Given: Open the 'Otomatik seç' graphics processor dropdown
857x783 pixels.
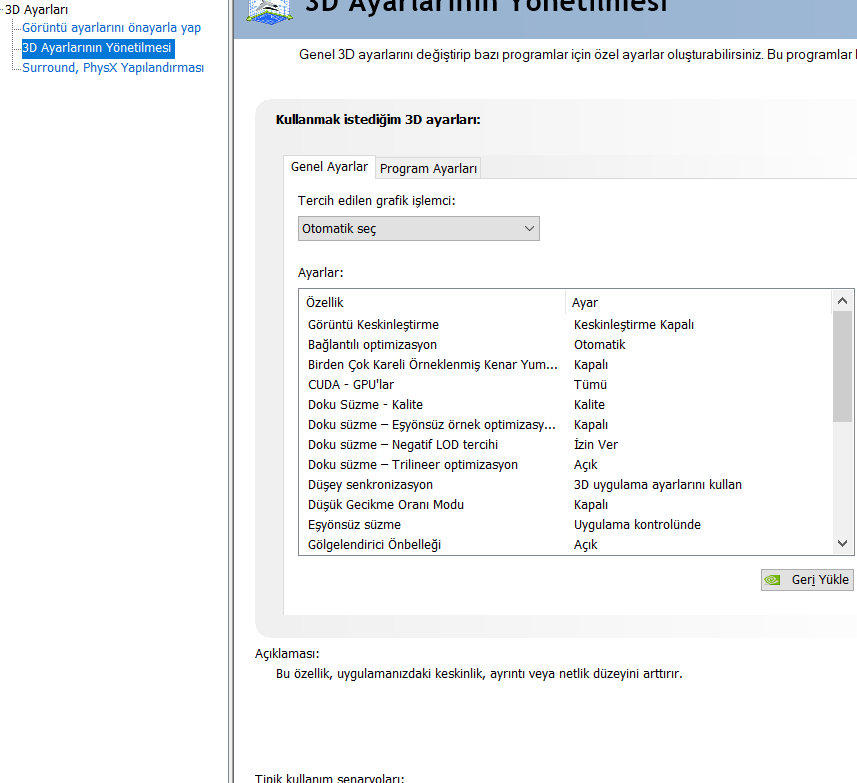Looking at the screenshot, I should (x=419, y=228).
